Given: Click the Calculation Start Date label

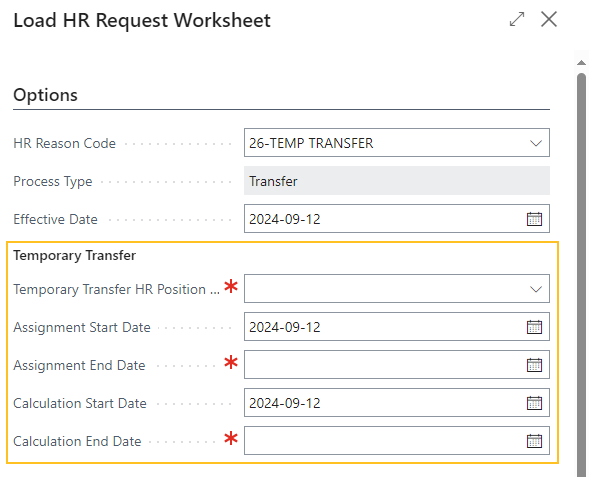Looking at the screenshot, I should tap(80, 403).
